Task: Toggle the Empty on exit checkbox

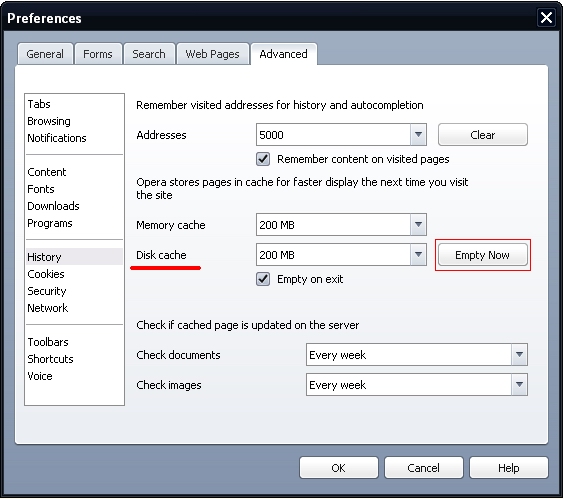Action: 263,279
